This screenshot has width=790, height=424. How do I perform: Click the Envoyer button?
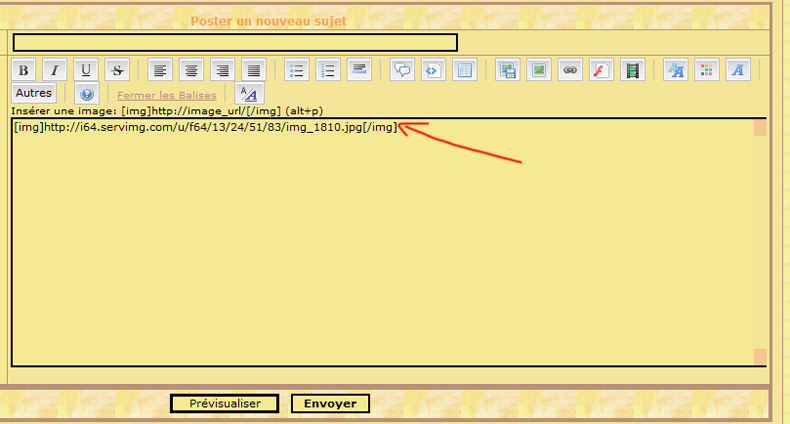pos(330,403)
